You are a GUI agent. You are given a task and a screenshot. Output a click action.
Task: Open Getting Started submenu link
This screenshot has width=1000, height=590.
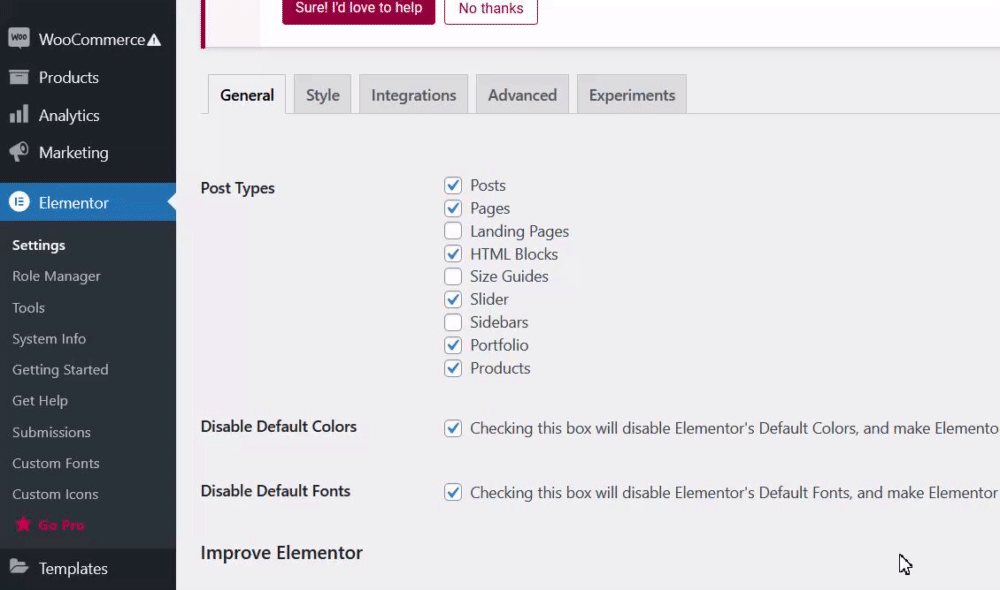(61, 369)
